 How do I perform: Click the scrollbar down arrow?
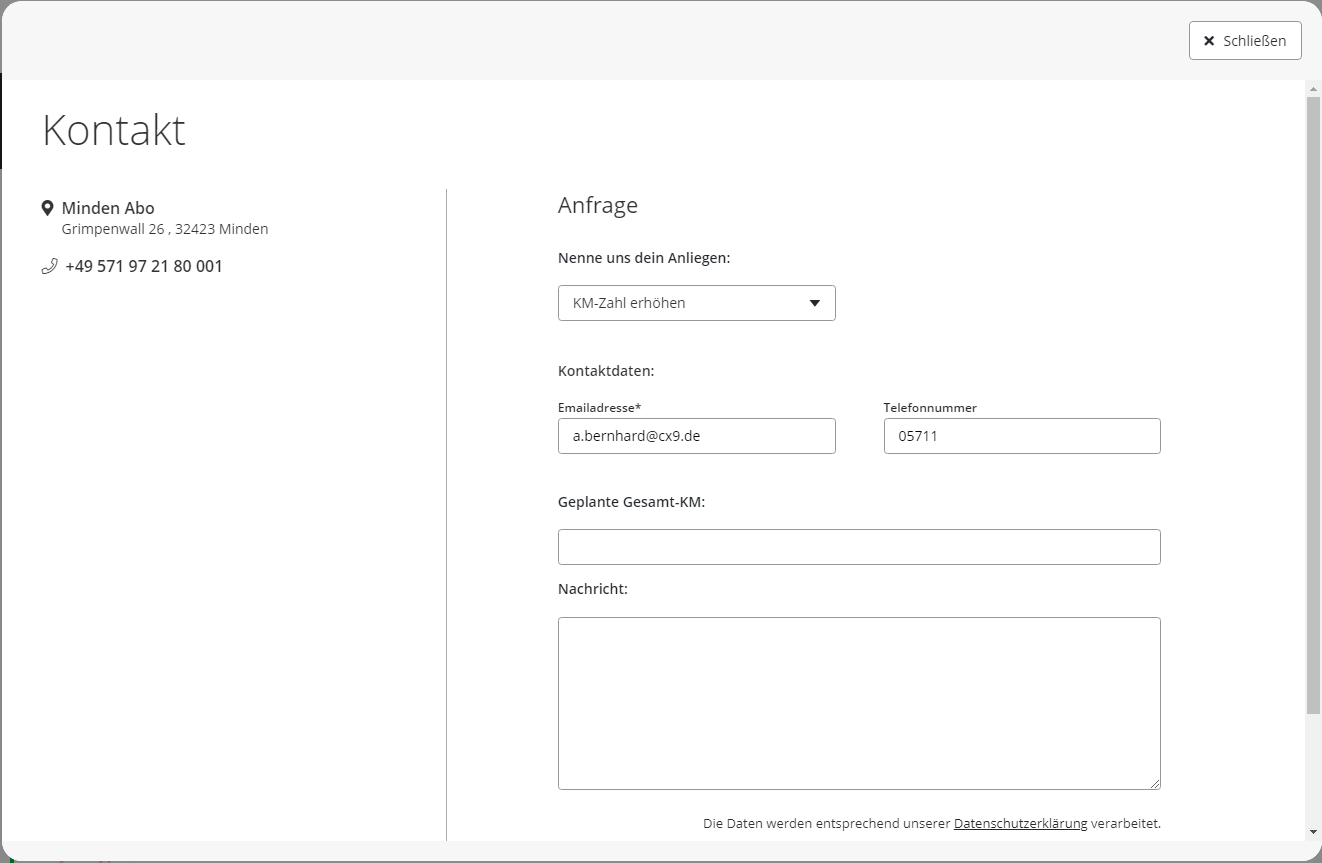[x=1313, y=832]
